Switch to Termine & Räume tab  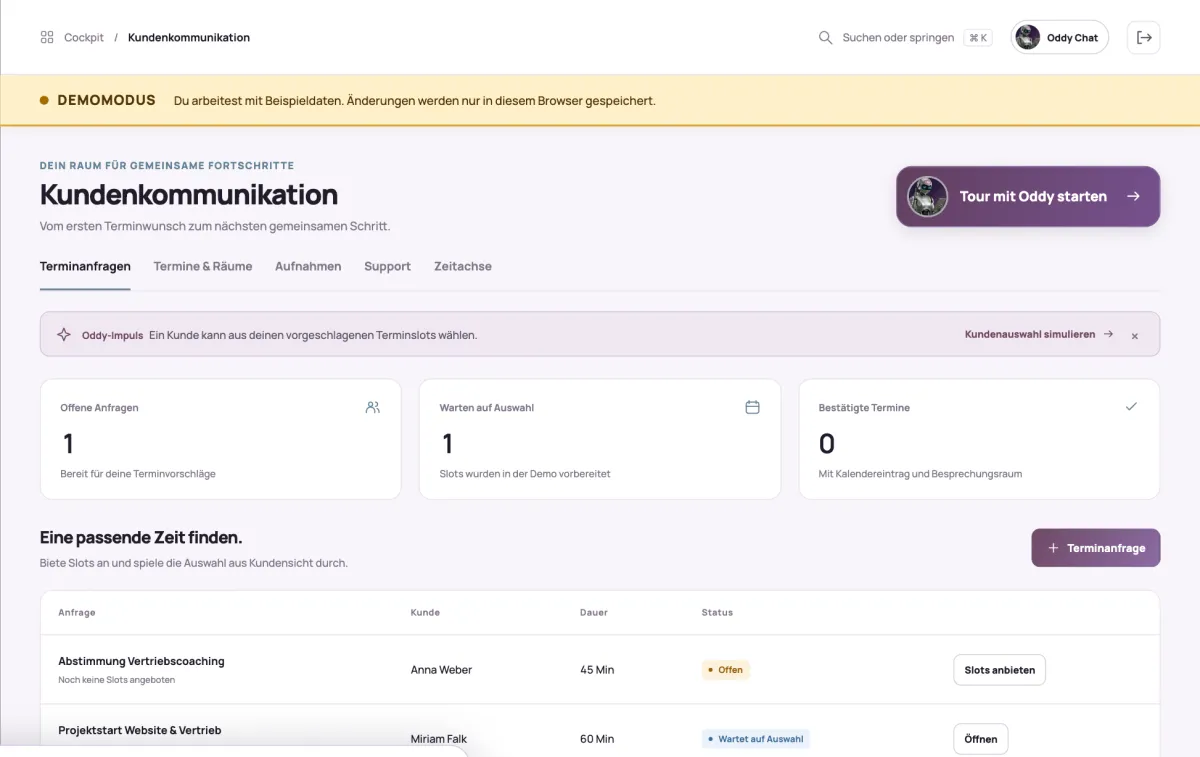(203, 267)
